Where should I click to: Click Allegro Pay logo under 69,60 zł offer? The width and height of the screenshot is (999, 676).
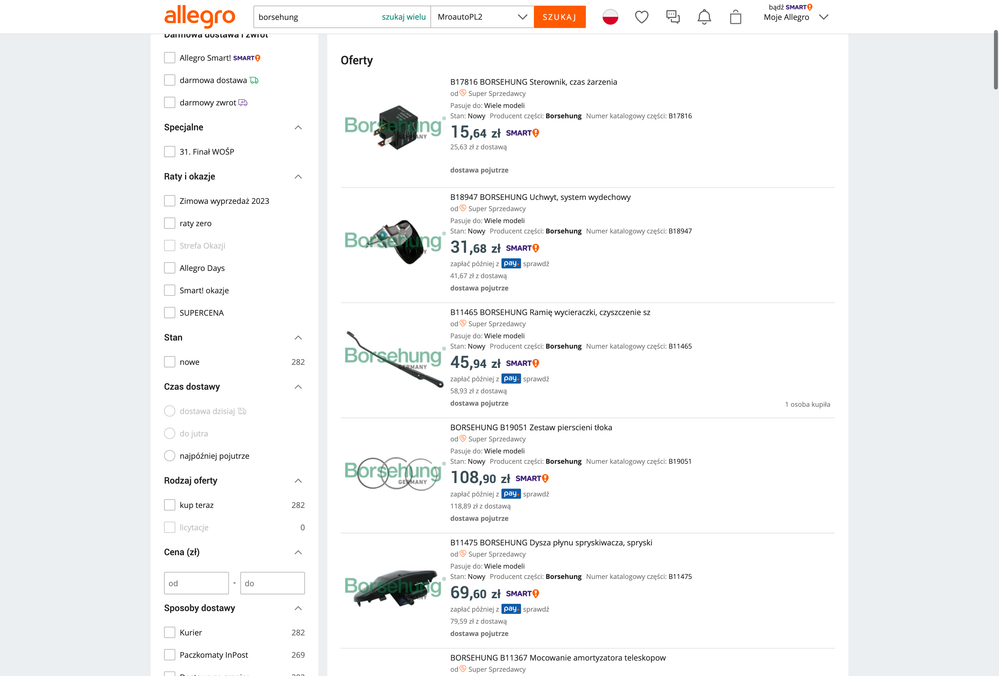(x=511, y=609)
